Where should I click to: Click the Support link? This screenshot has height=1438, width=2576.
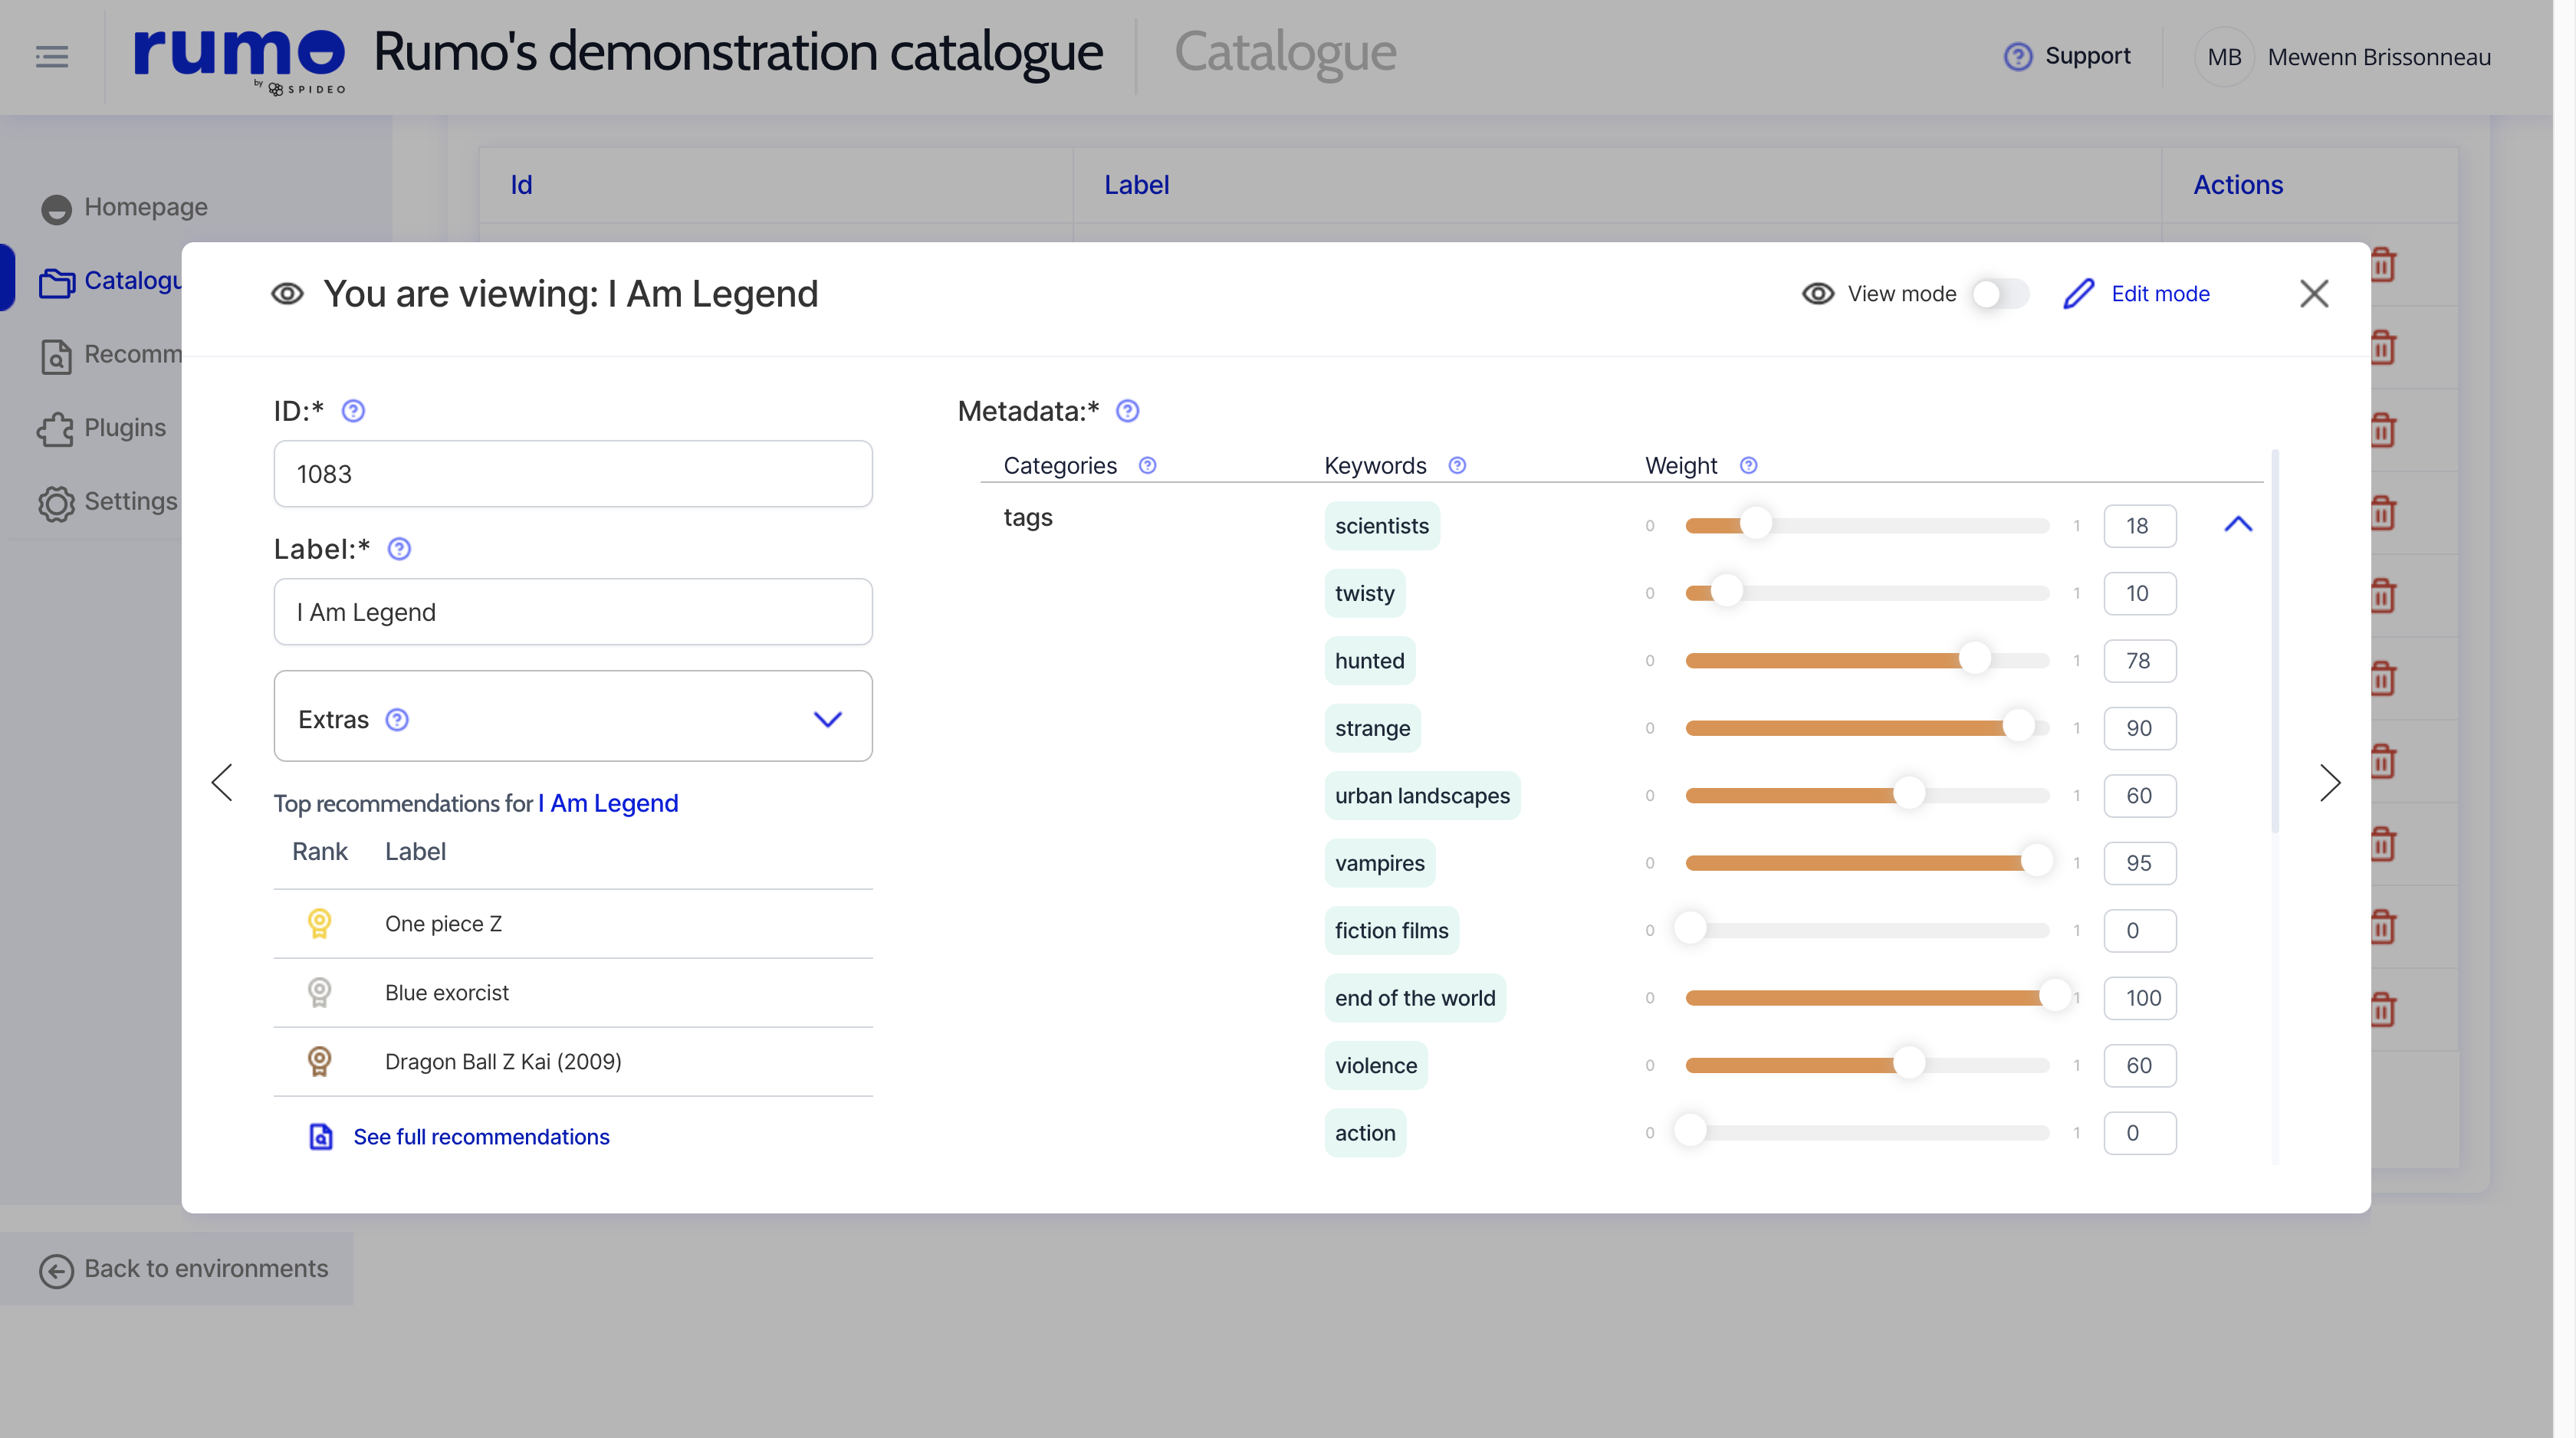click(2088, 56)
